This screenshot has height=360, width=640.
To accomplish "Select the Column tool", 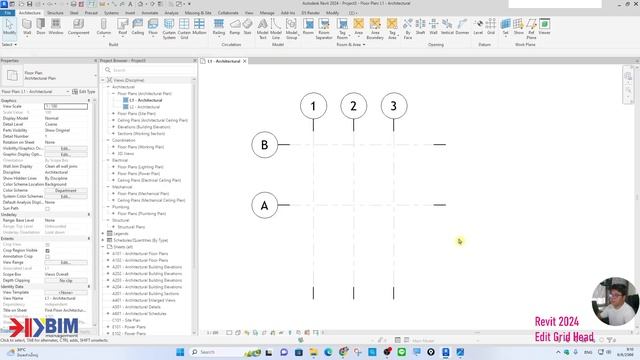I will point(104,27).
